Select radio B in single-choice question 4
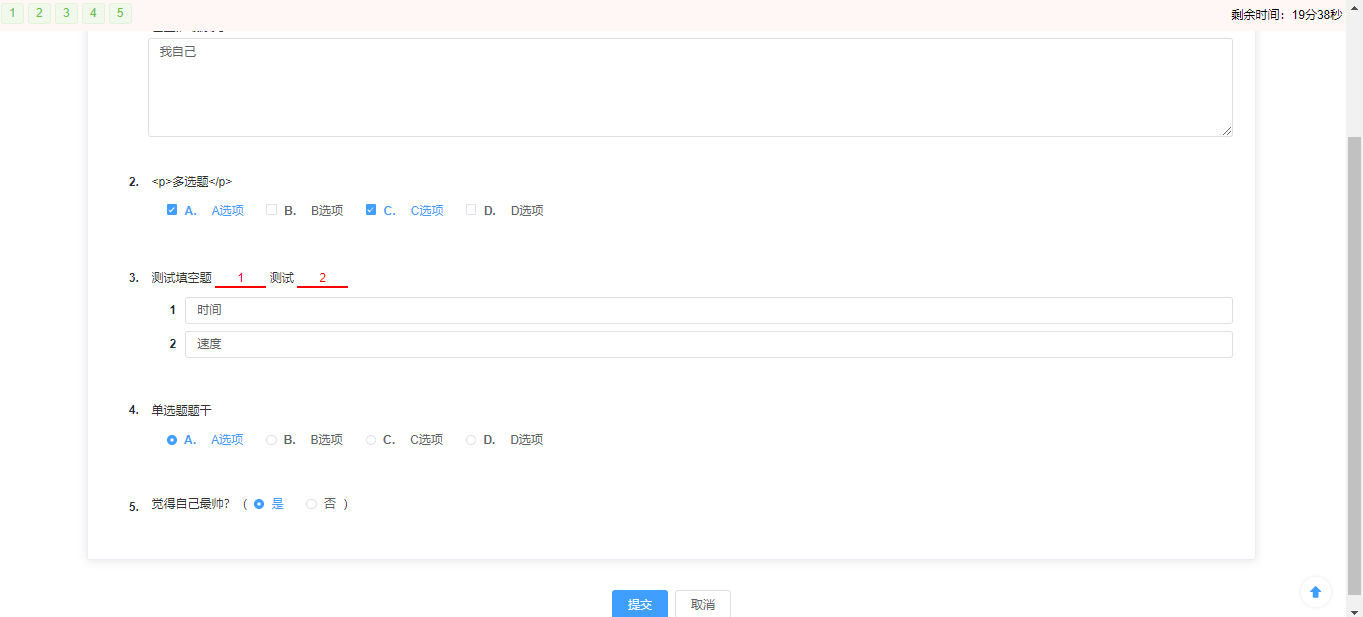This screenshot has width=1363, height=617. (x=271, y=440)
